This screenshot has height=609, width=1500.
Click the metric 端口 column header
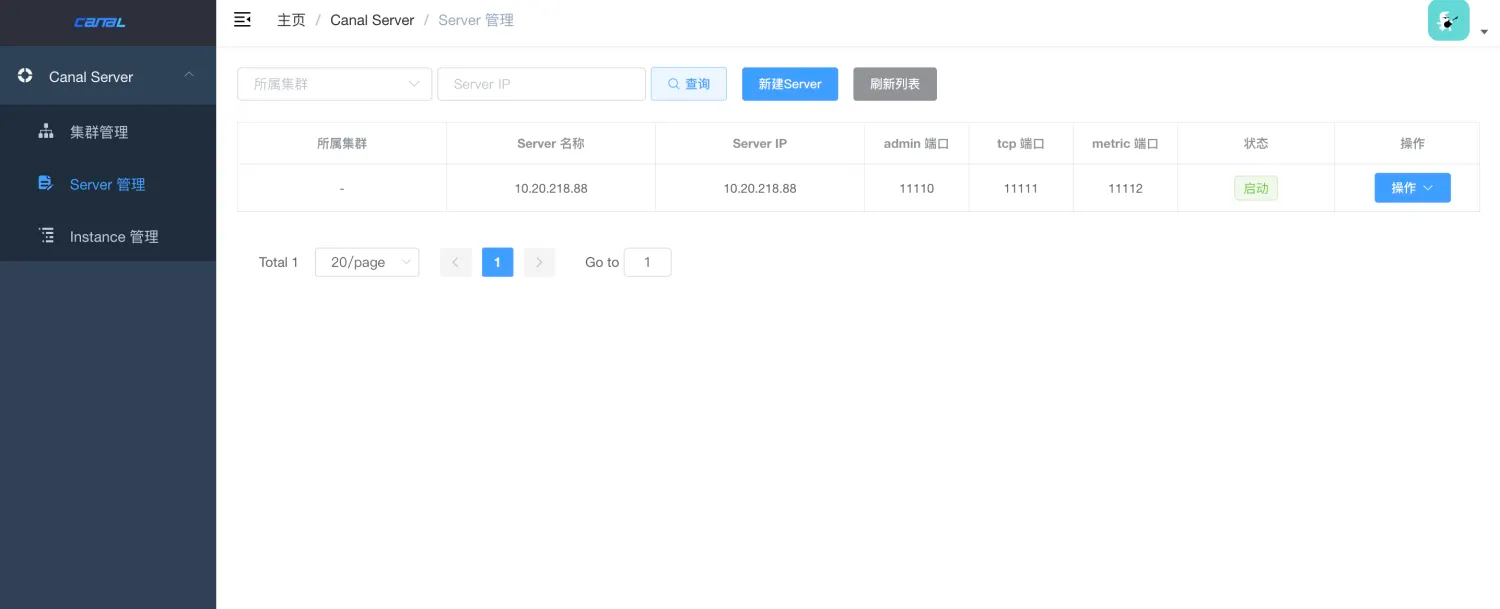pos(1125,143)
